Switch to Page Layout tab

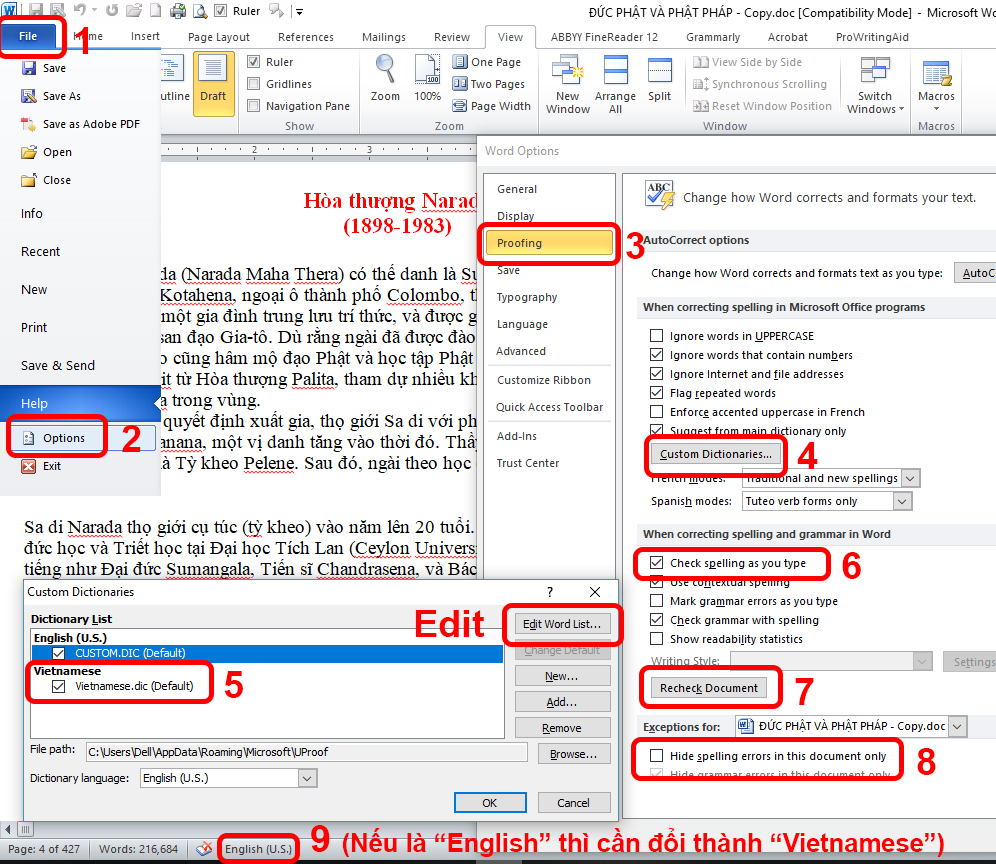pos(219,37)
